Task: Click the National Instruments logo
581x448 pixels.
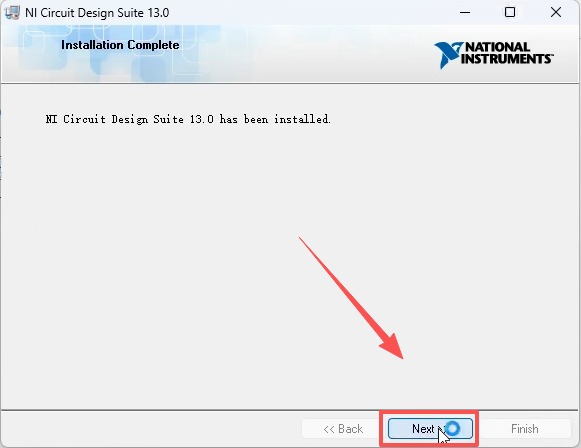Action: coord(494,54)
